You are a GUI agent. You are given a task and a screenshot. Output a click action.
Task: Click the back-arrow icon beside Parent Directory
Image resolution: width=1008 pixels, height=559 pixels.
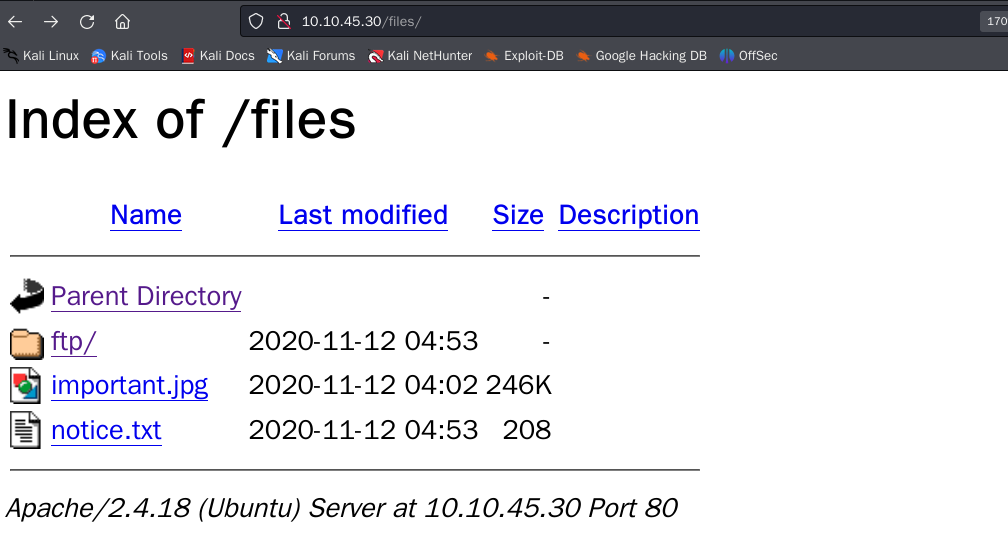coord(26,296)
